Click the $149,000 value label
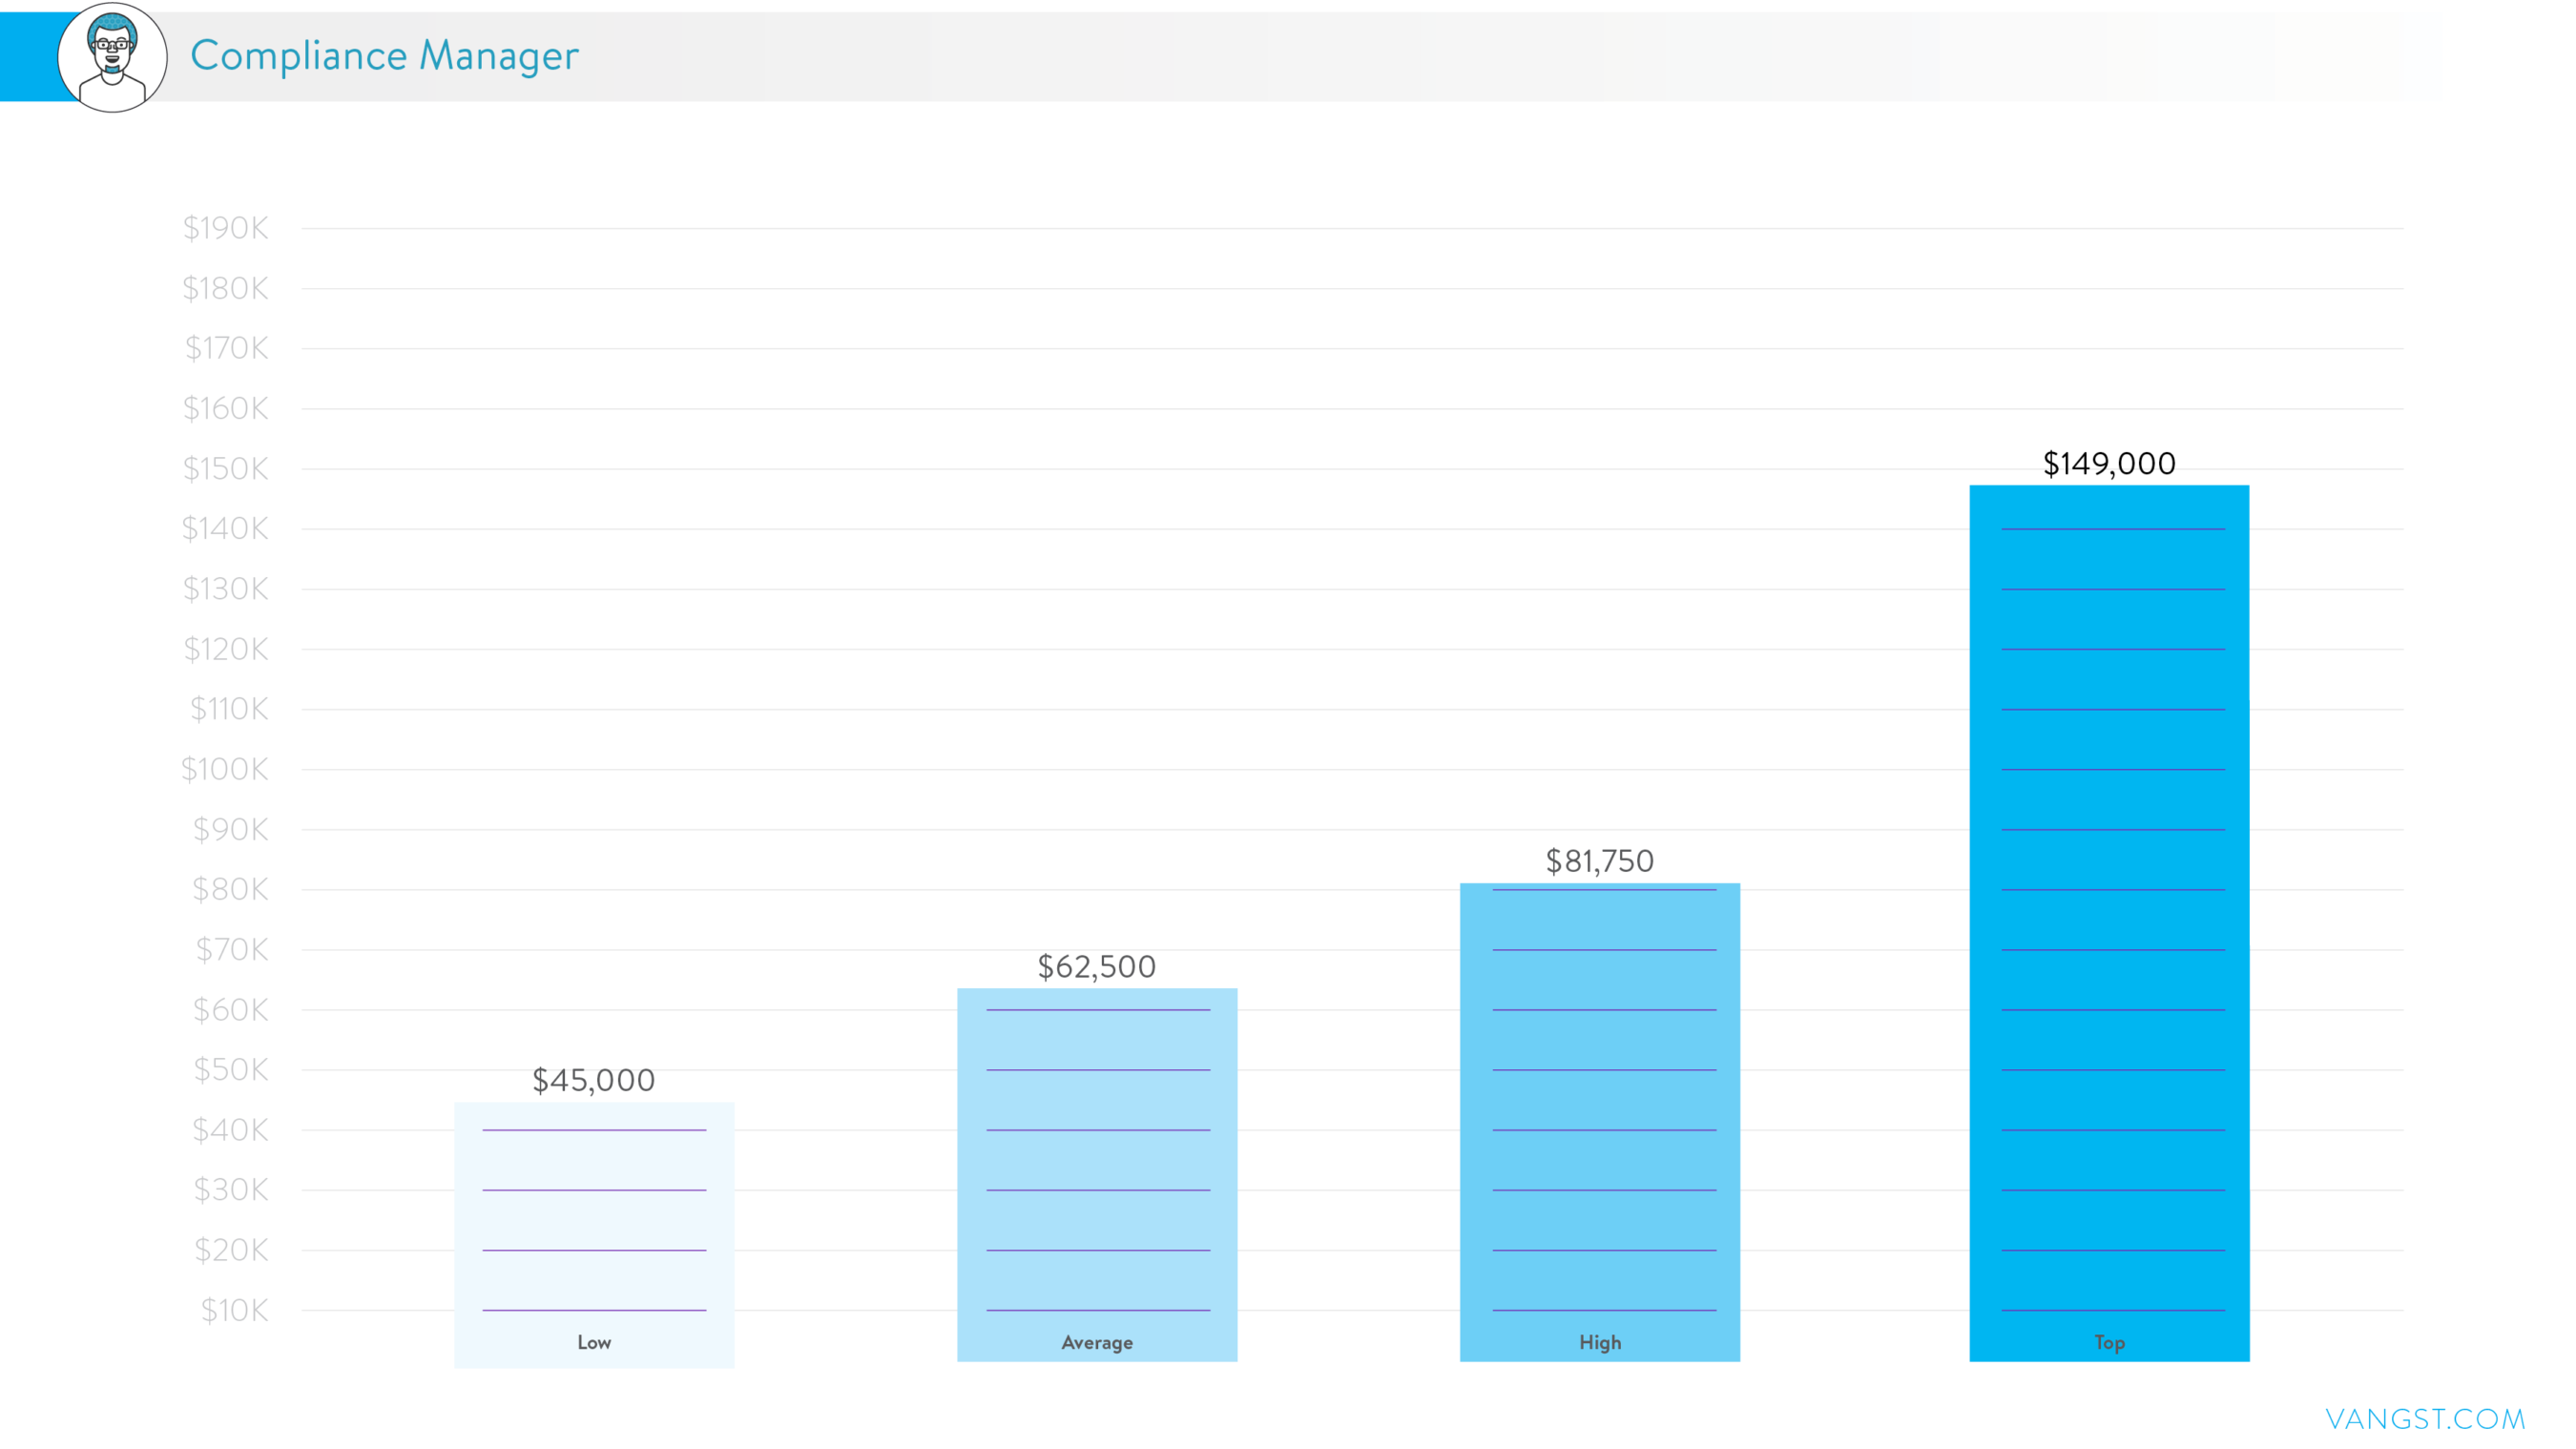The height and width of the screenshot is (1449, 2576). click(2109, 463)
